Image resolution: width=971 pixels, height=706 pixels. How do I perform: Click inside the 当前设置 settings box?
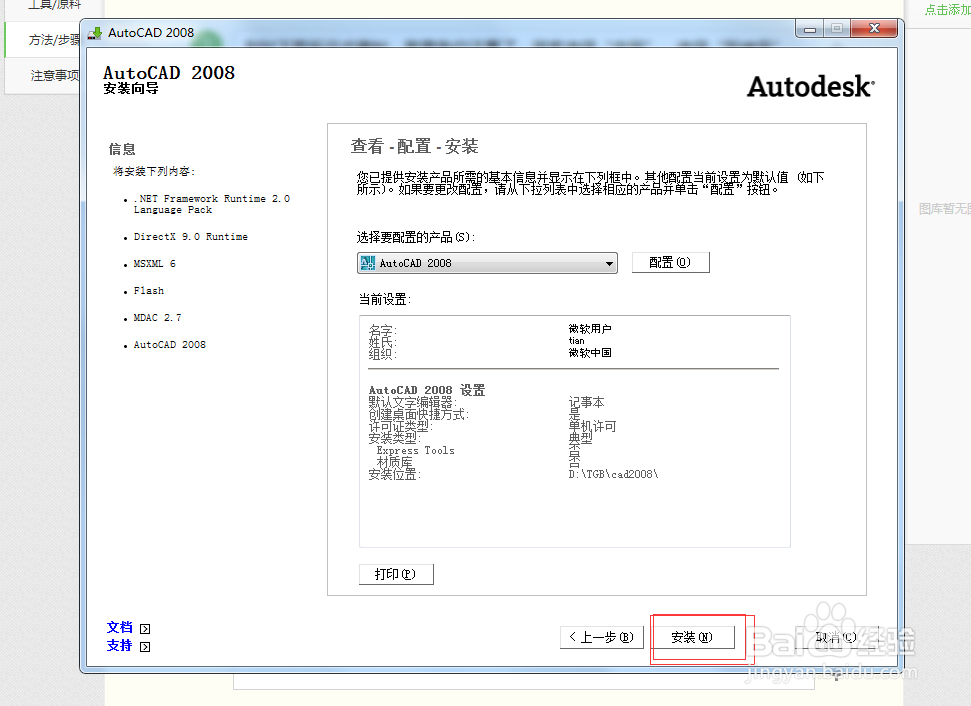tap(575, 431)
